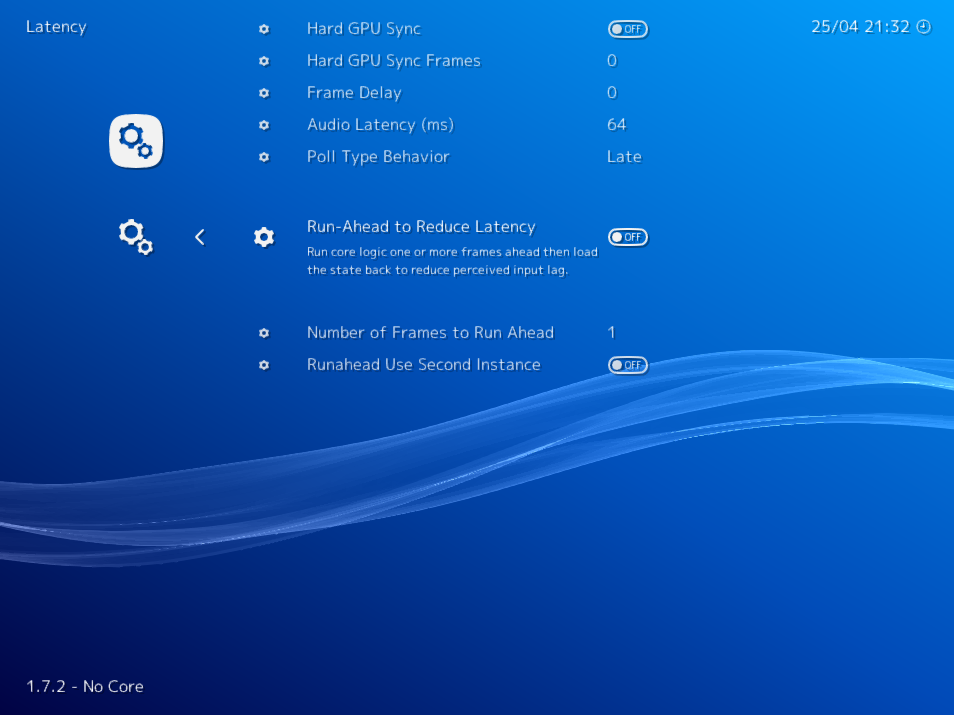Toggle the Runahead Use Second Instance switch
This screenshot has height=715, width=954.
coord(628,365)
